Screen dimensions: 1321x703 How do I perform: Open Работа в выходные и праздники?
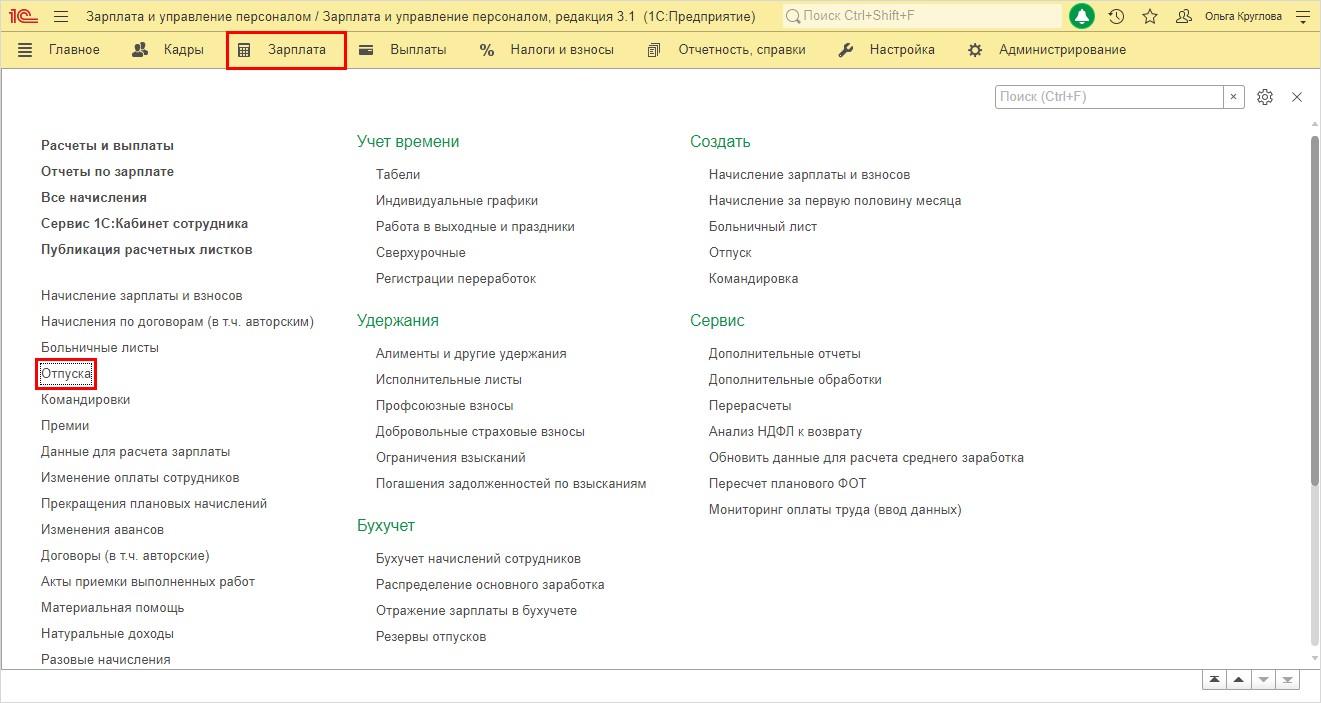point(475,226)
